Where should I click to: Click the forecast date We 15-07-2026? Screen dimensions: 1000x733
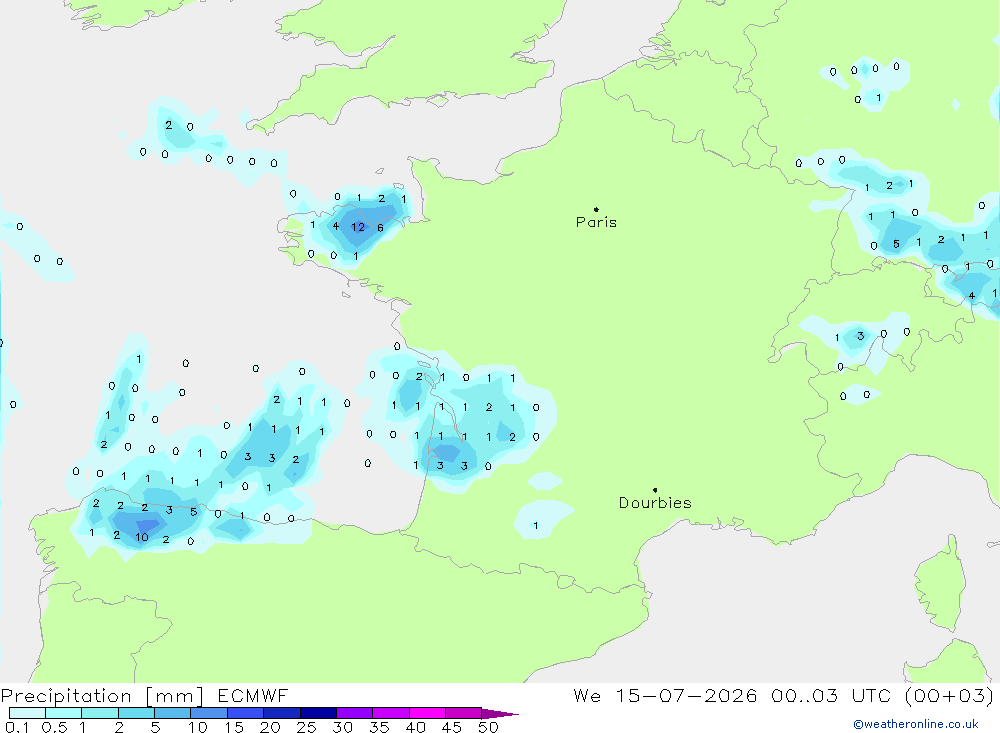tap(665, 696)
